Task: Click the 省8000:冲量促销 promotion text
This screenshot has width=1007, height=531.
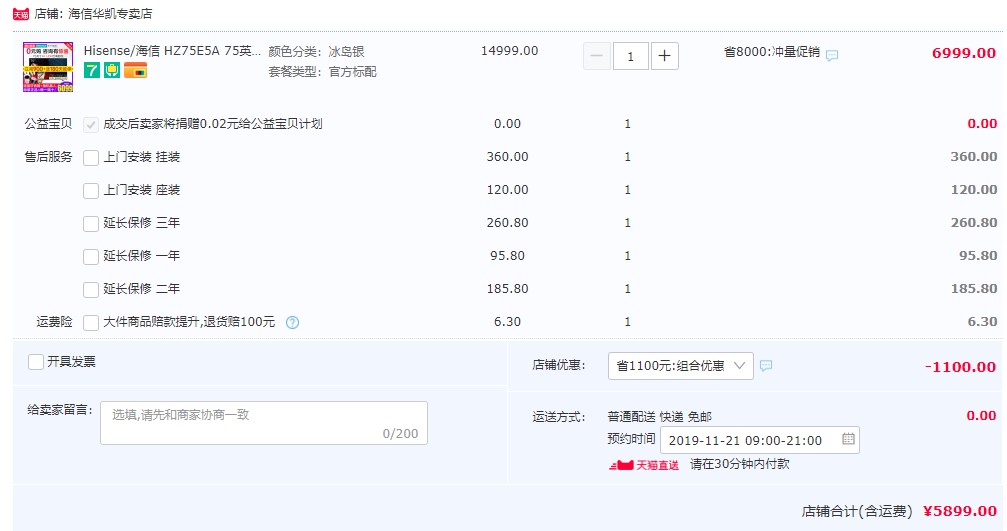Action: 772,51
